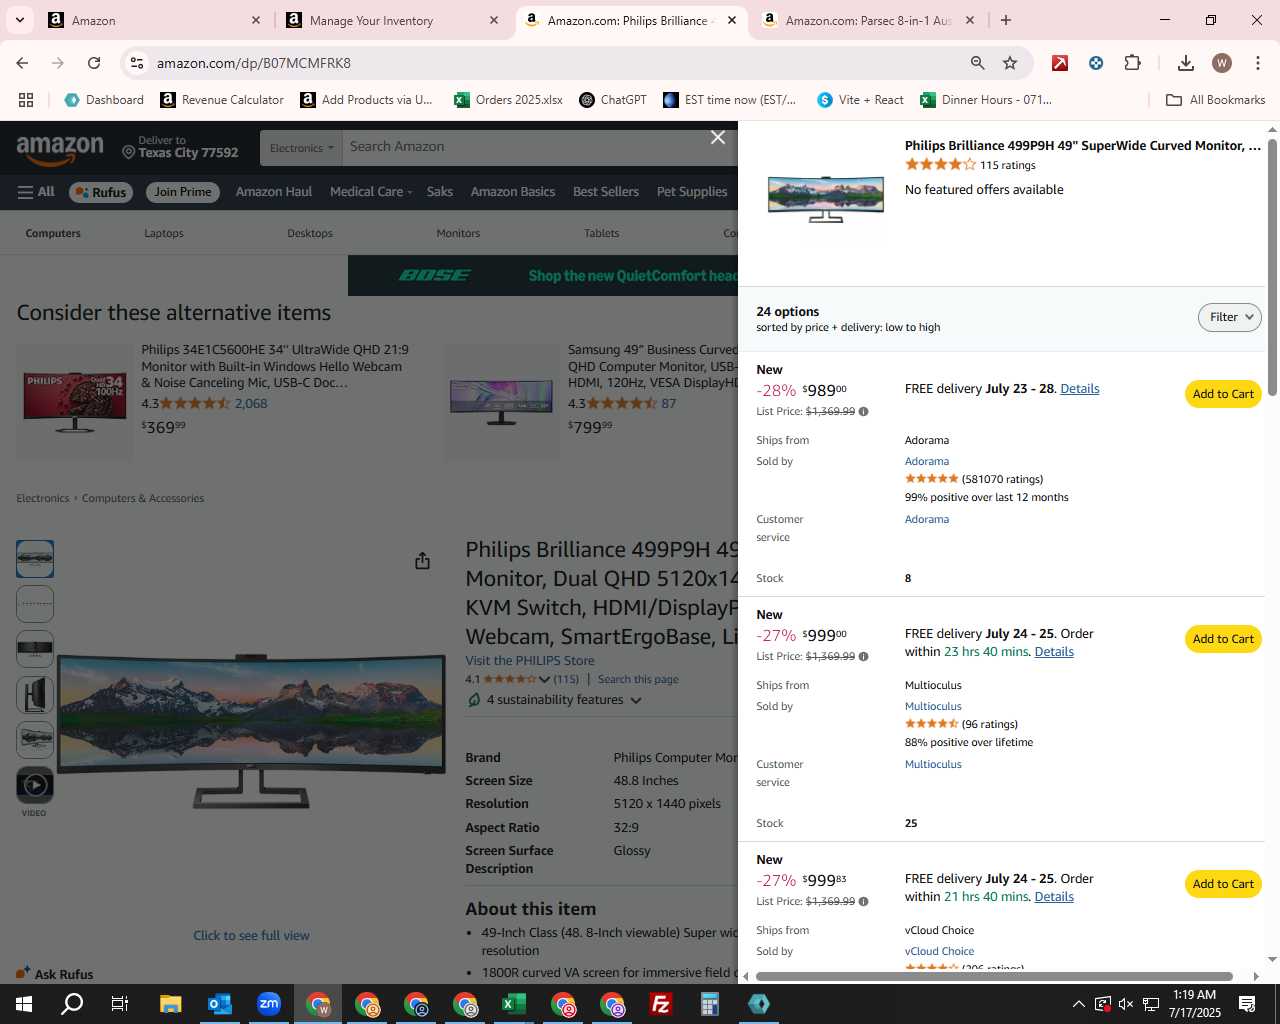Open ChatGPT bookmark
The width and height of the screenshot is (1280, 1024).
coord(613,100)
